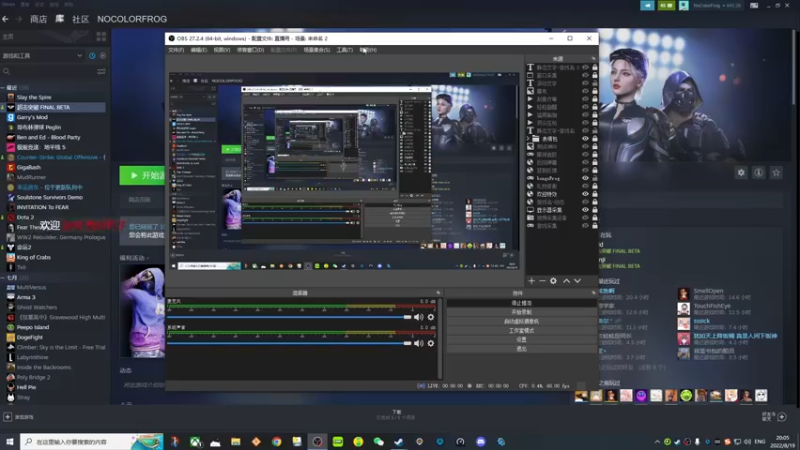
Task: Open OBS 编辑(E) menu
Action: [198, 50]
